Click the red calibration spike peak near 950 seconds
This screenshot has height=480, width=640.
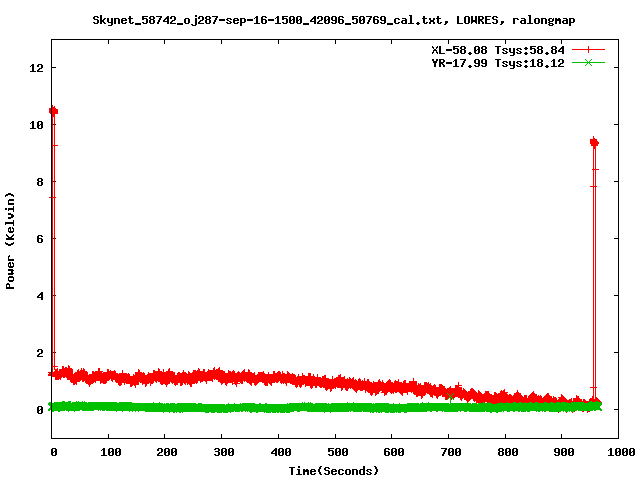click(594, 142)
